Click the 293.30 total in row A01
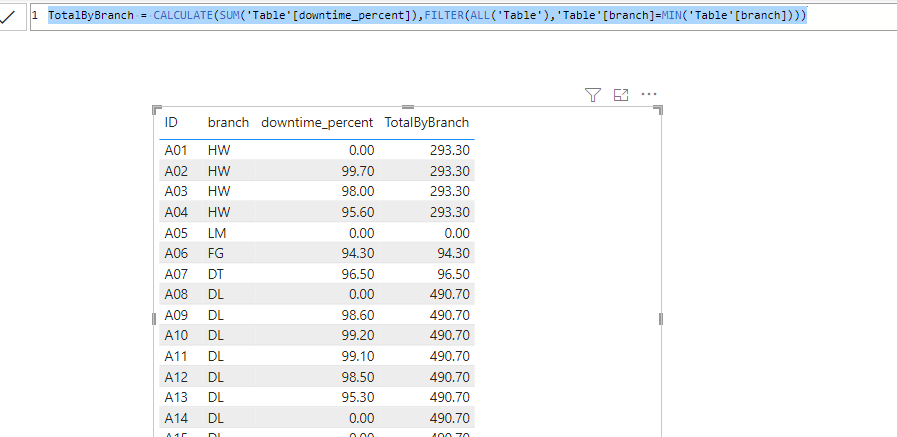The width and height of the screenshot is (897, 437). pyautogui.click(x=450, y=150)
